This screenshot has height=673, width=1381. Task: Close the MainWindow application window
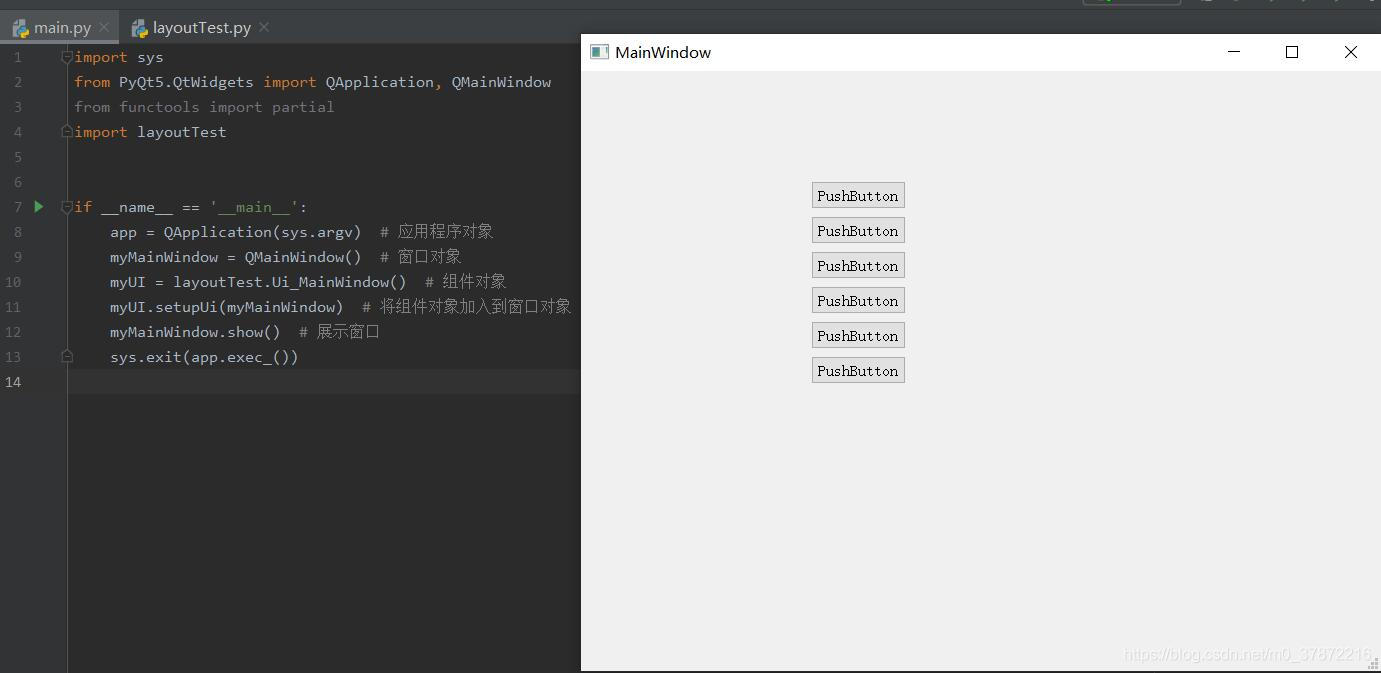point(1351,52)
